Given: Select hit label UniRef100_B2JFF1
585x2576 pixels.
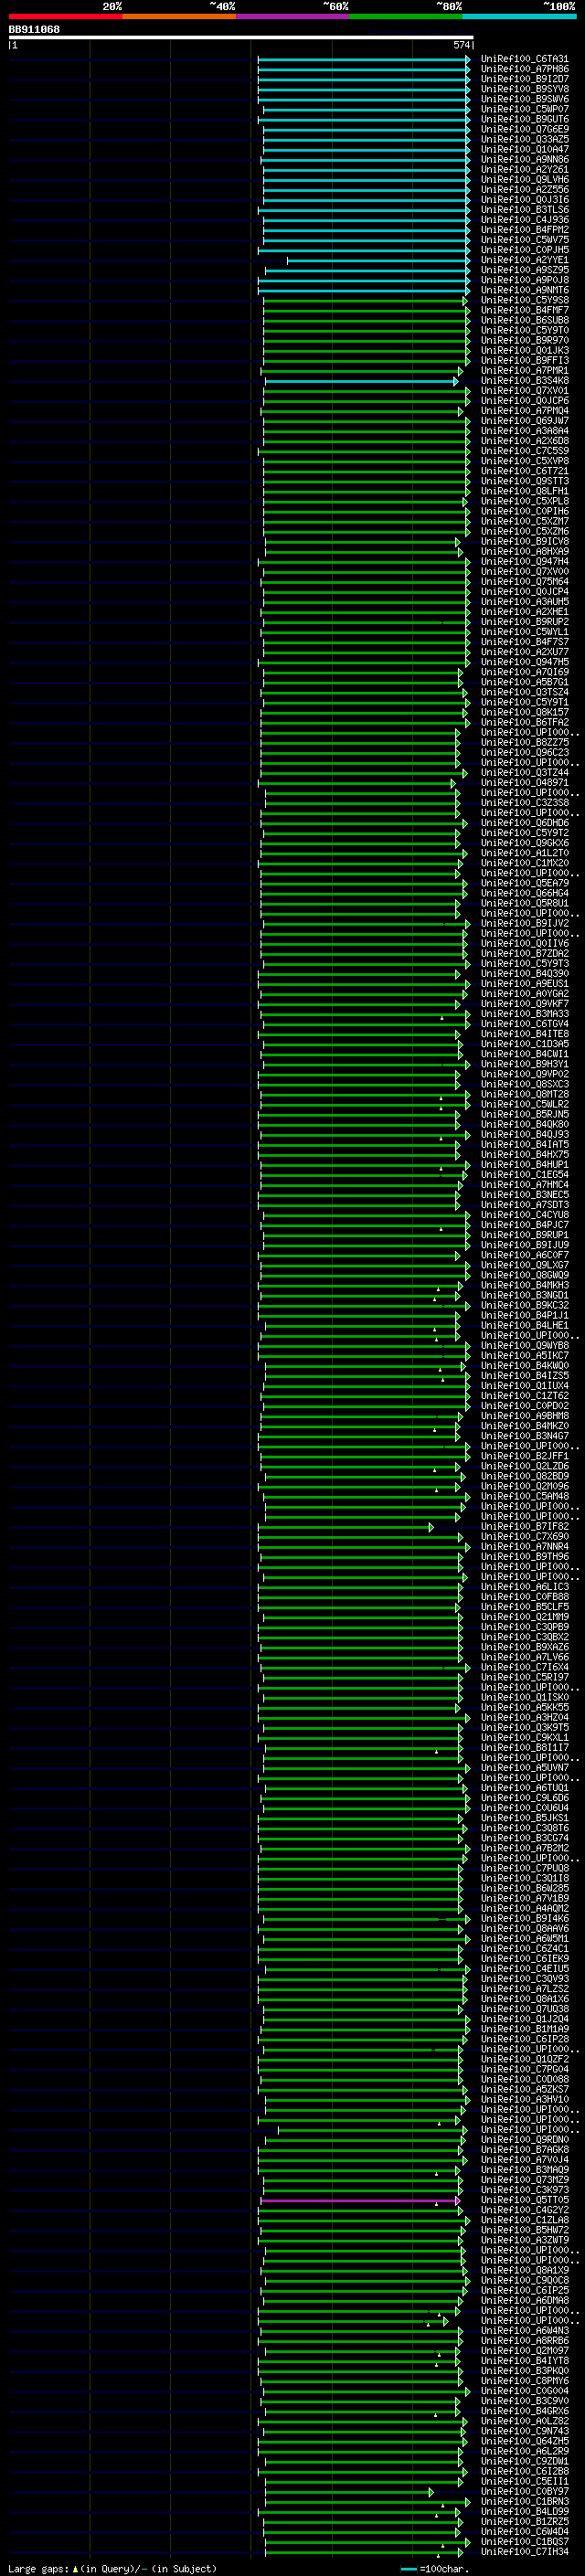Looking at the screenshot, I should point(525,1456).
